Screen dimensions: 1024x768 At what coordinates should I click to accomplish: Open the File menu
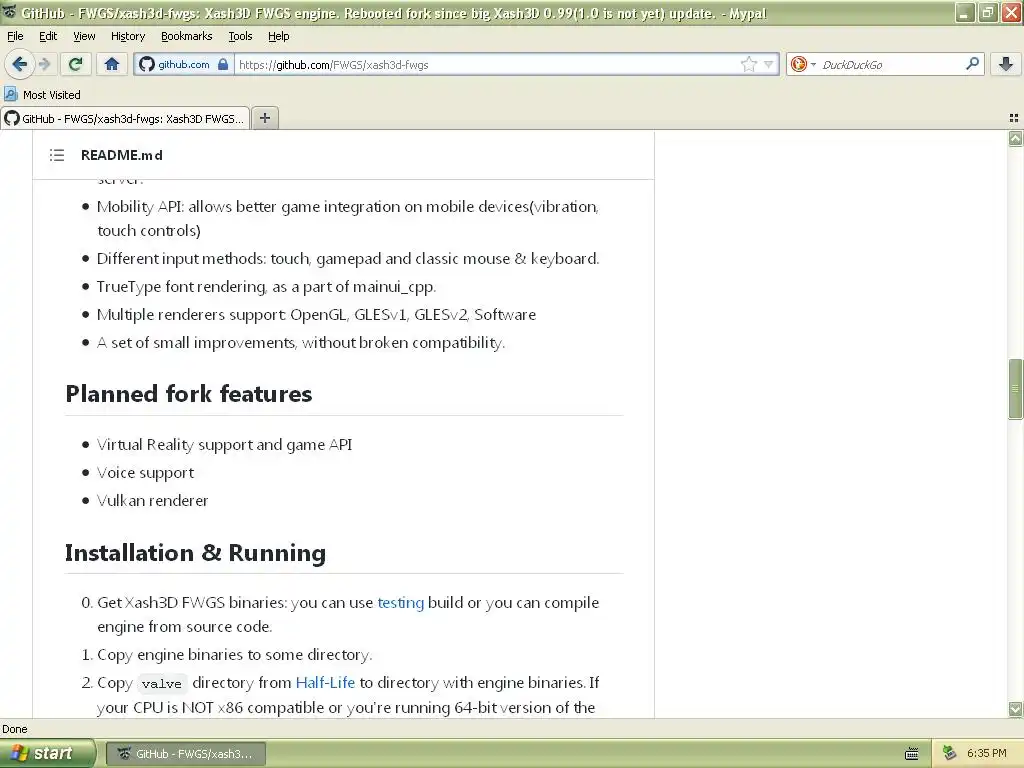(x=15, y=36)
